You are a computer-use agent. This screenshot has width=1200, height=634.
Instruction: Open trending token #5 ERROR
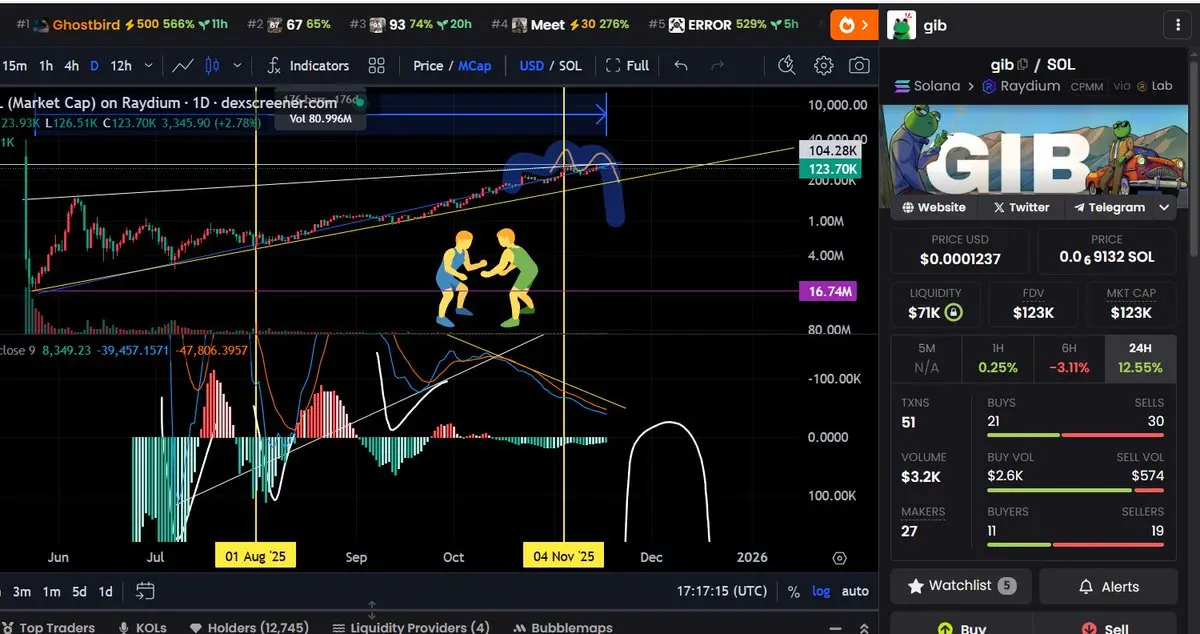pos(724,25)
